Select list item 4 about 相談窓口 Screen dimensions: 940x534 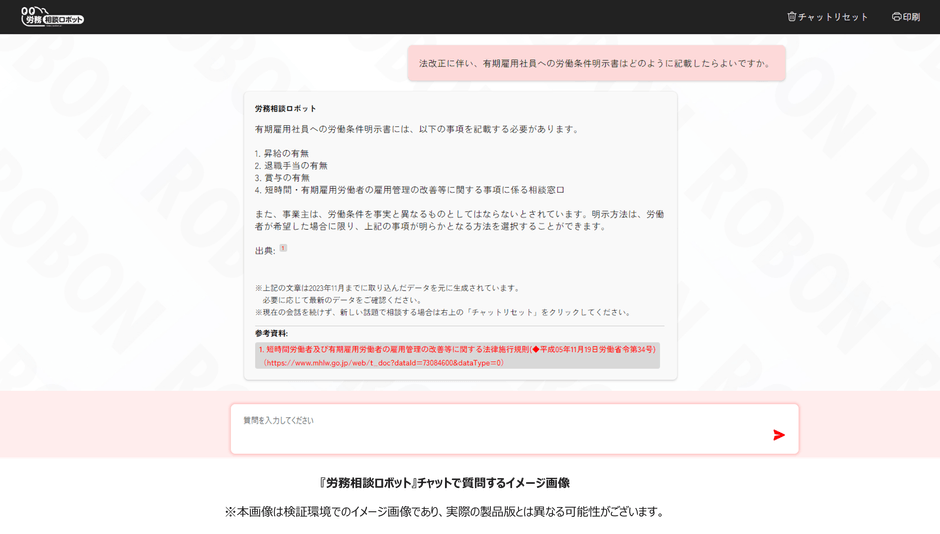click(x=409, y=190)
